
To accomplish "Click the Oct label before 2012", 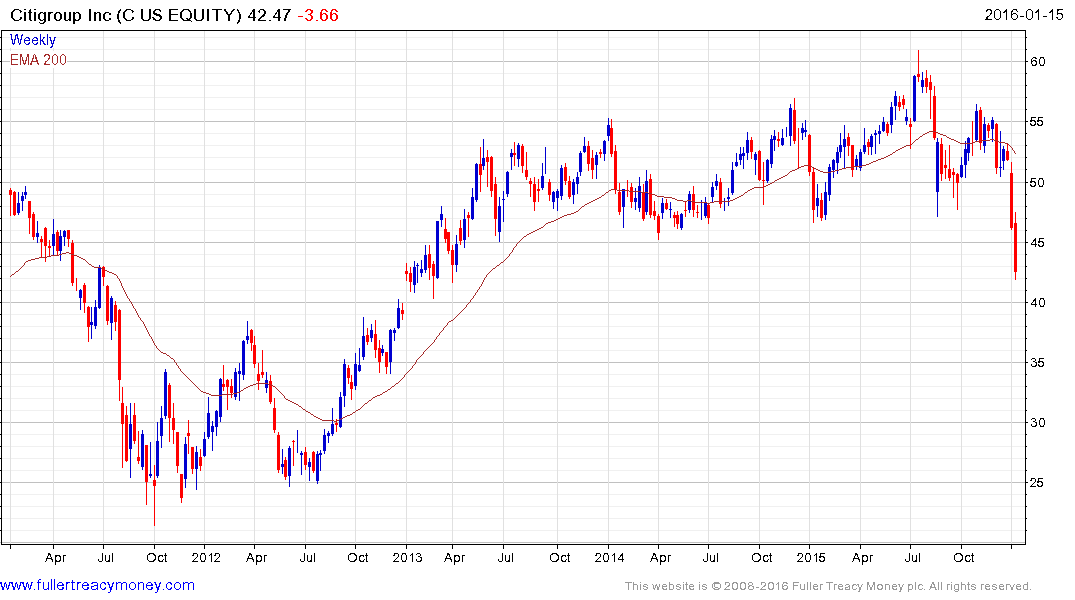I will 156,557.
